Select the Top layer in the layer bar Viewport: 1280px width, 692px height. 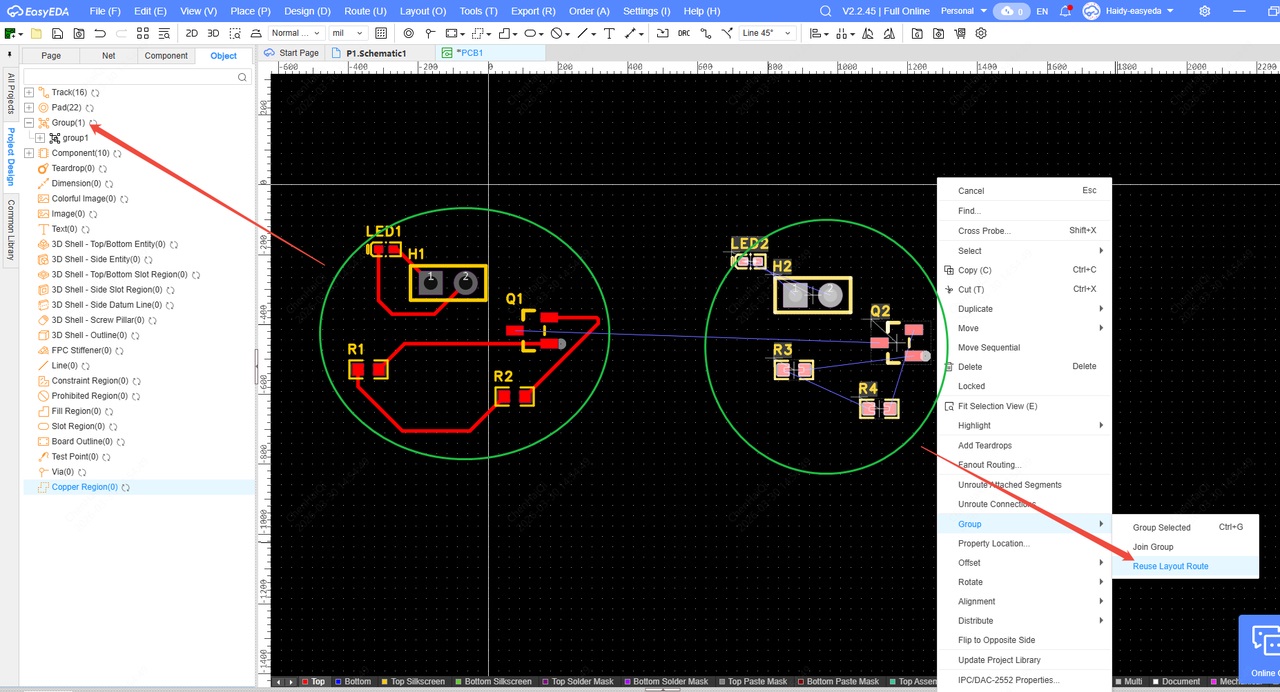coord(318,682)
